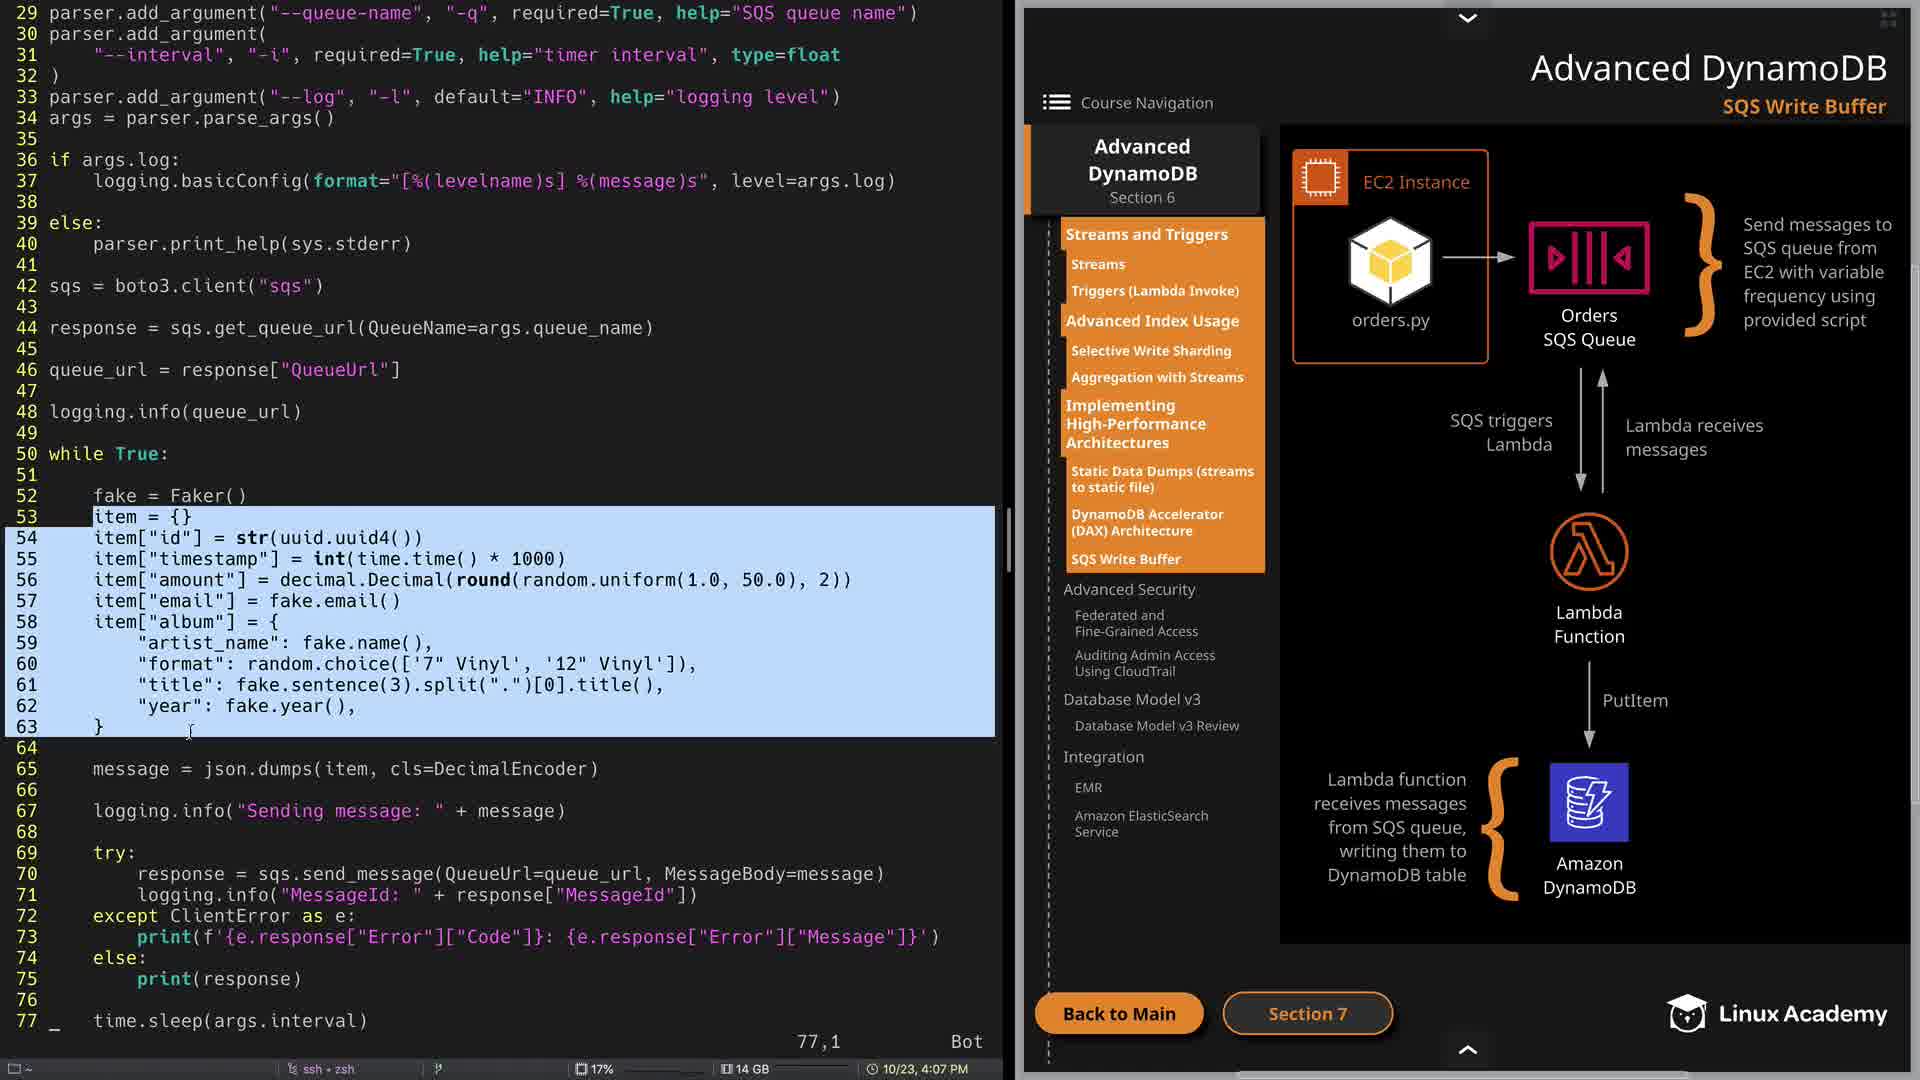This screenshot has height=1080, width=1920.
Task: Click the Amazon DynamoDB icon
Action: [1588, 802]
